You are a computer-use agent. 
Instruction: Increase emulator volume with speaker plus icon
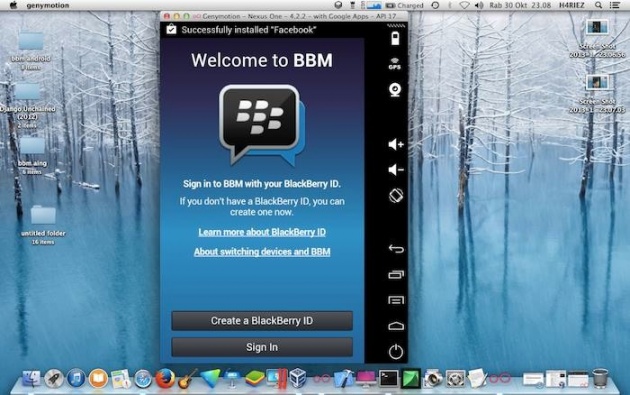click(x=396, y=144)
